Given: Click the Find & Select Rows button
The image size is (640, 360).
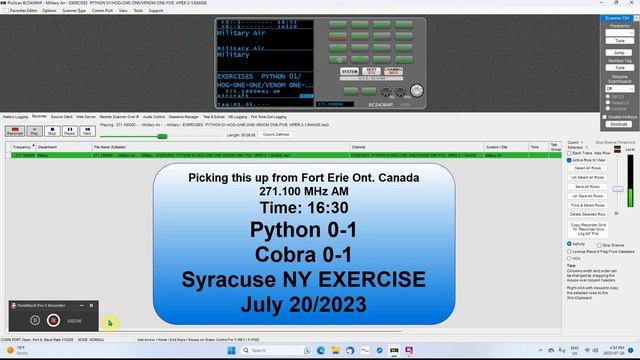Looking at the screenshot, I should (587, 205).
